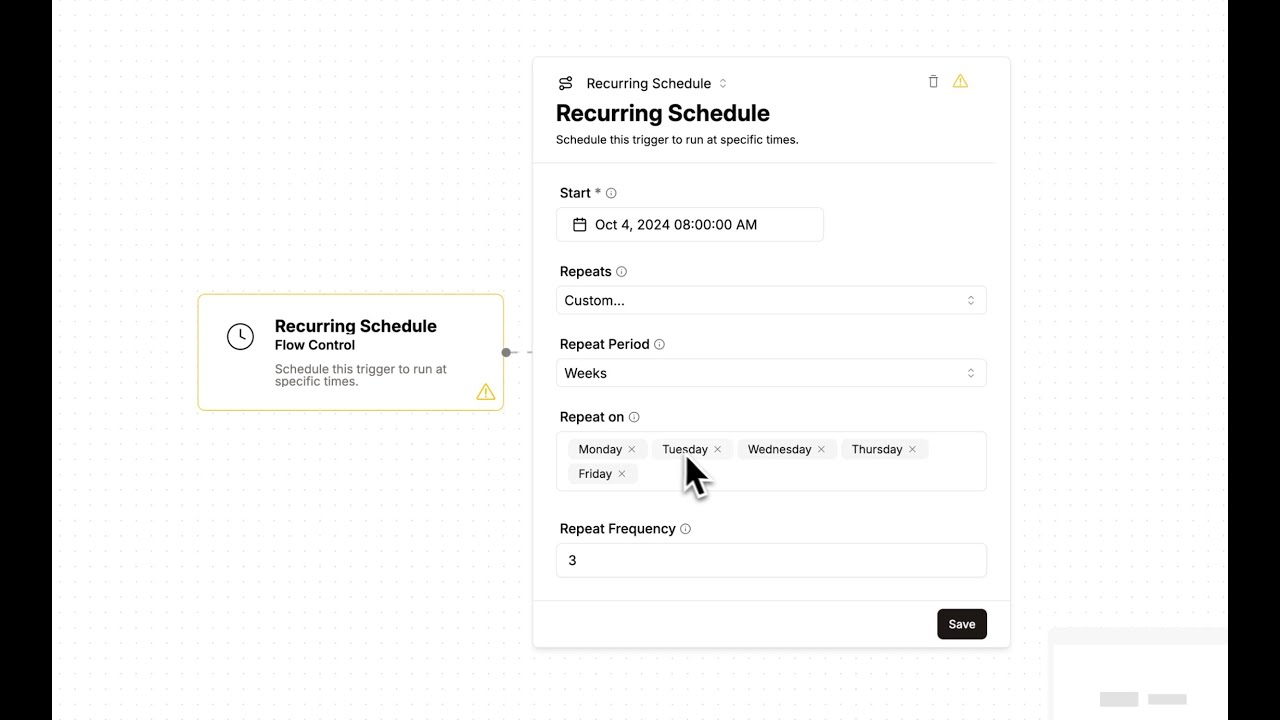Remove the Monday tag
This screenshot has height=720, width=1280.
632,449
